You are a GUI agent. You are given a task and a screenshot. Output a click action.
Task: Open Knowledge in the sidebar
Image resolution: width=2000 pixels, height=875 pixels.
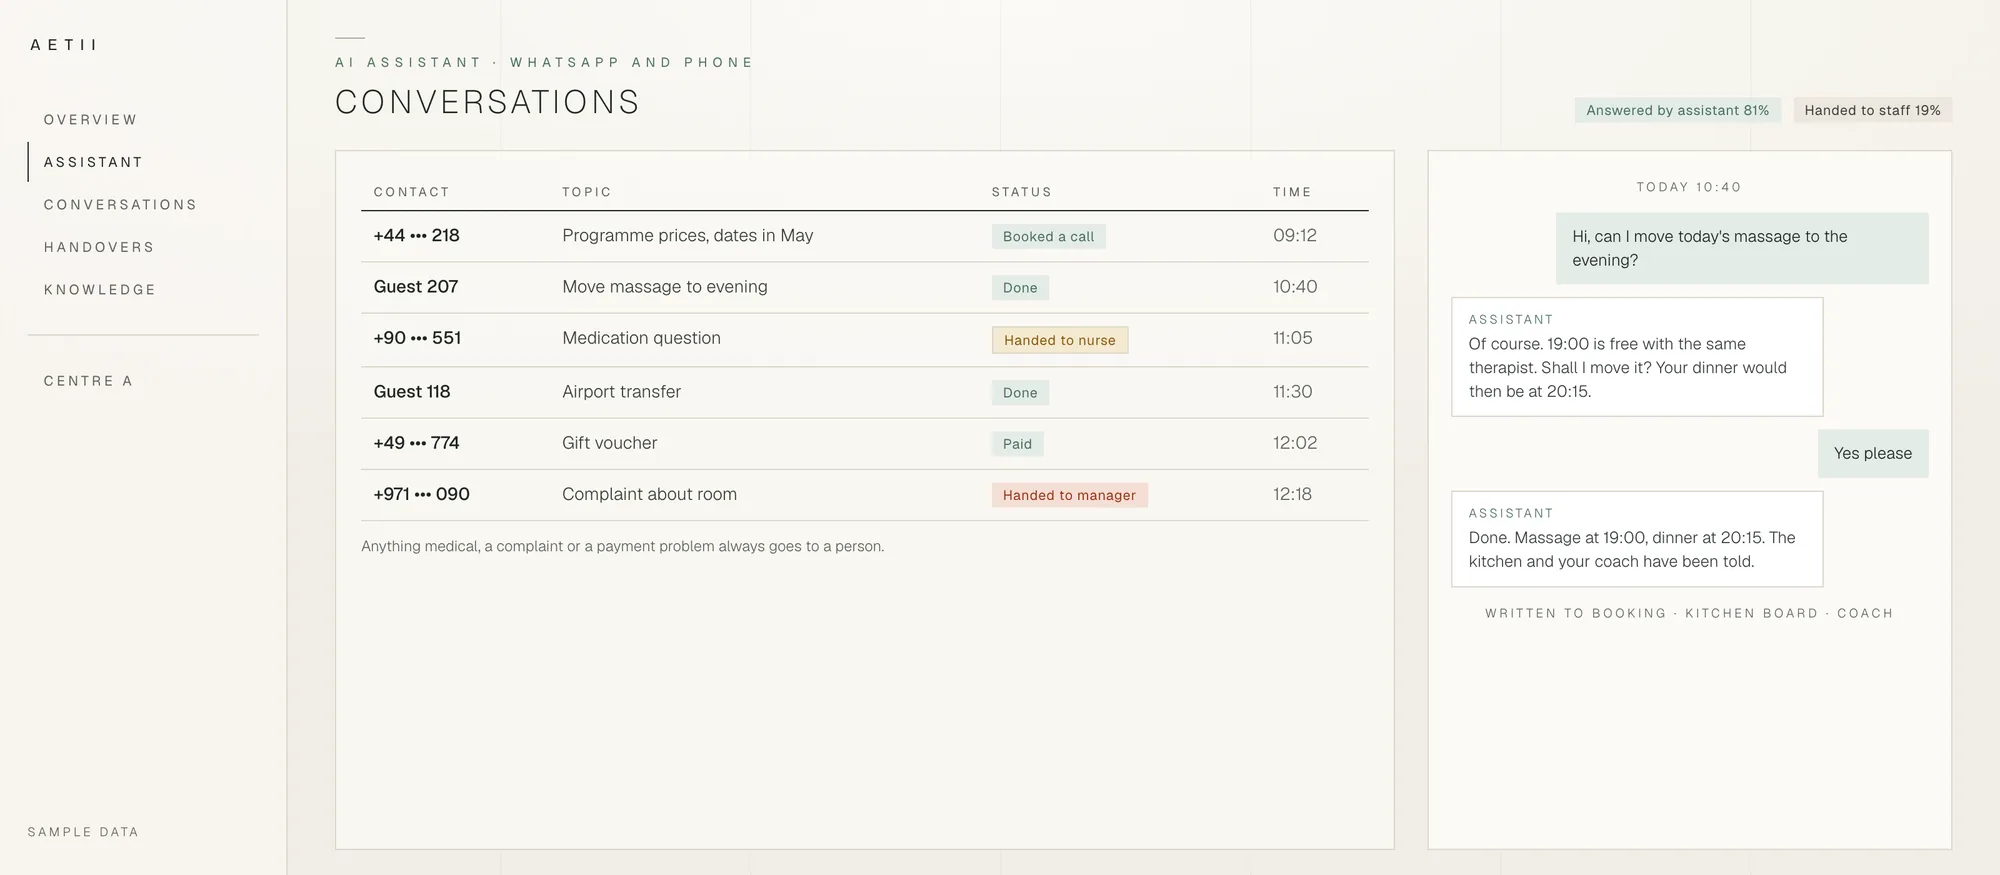point(100,290)
